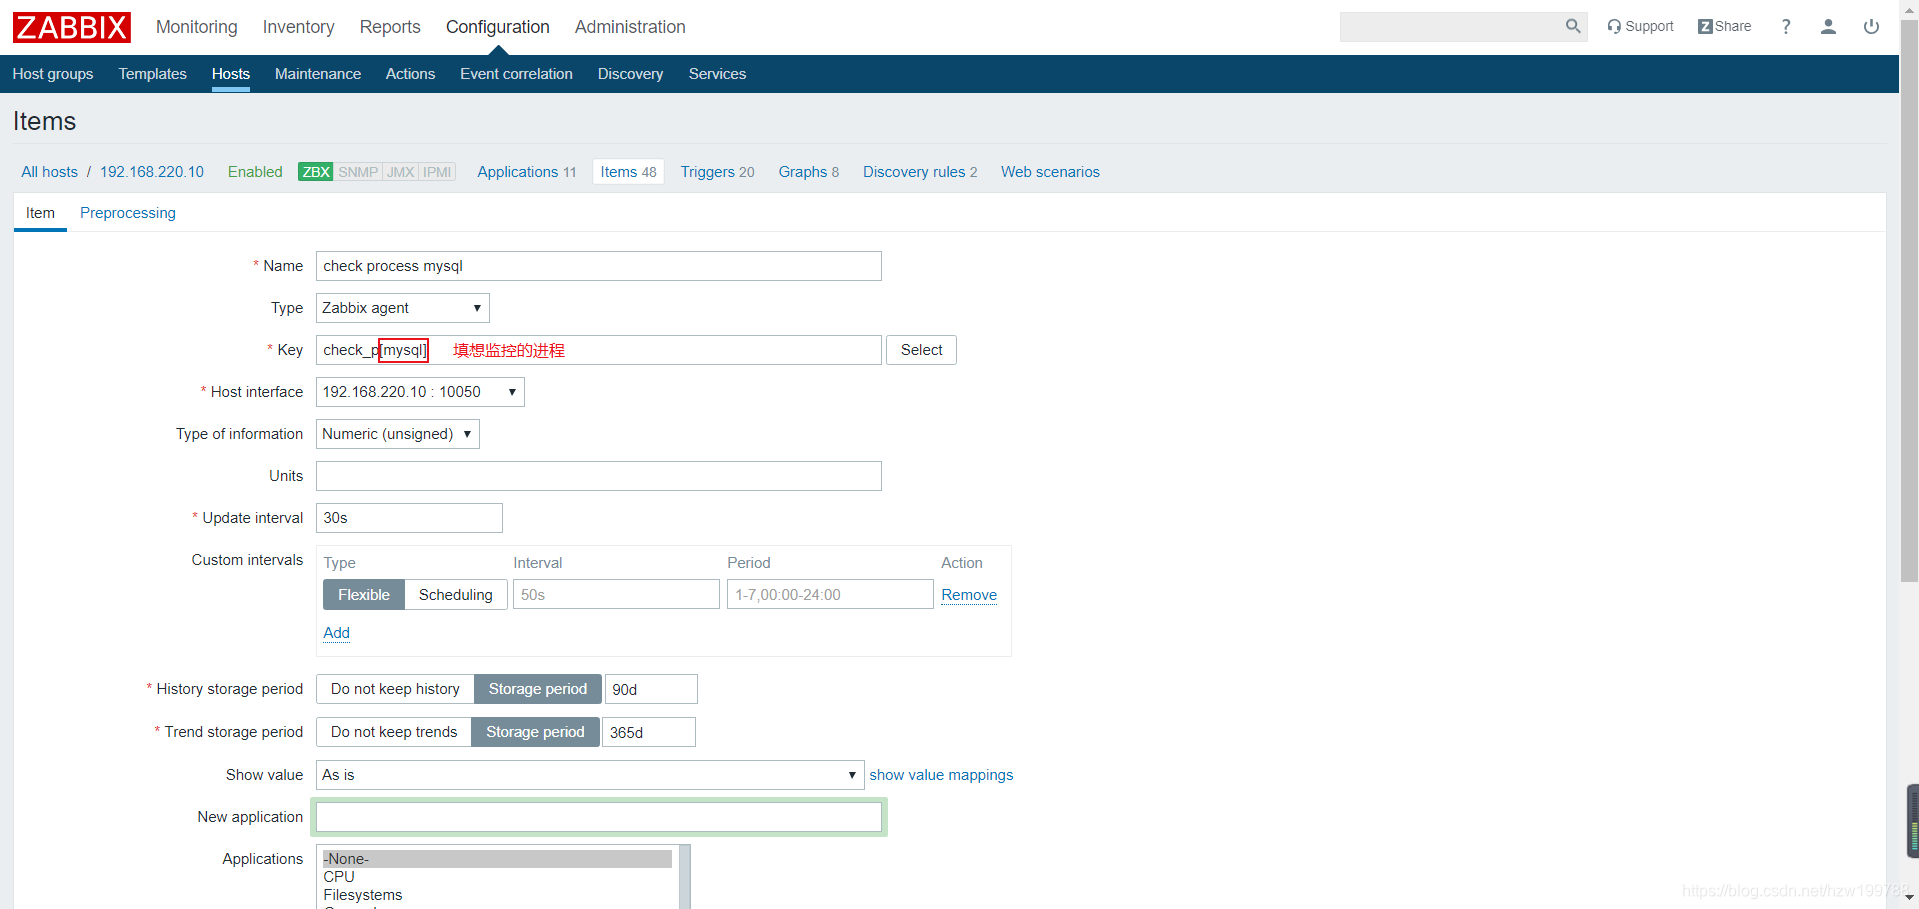Click the Update interval field
The image size is (1919, 909).
[x=409, y=518]
